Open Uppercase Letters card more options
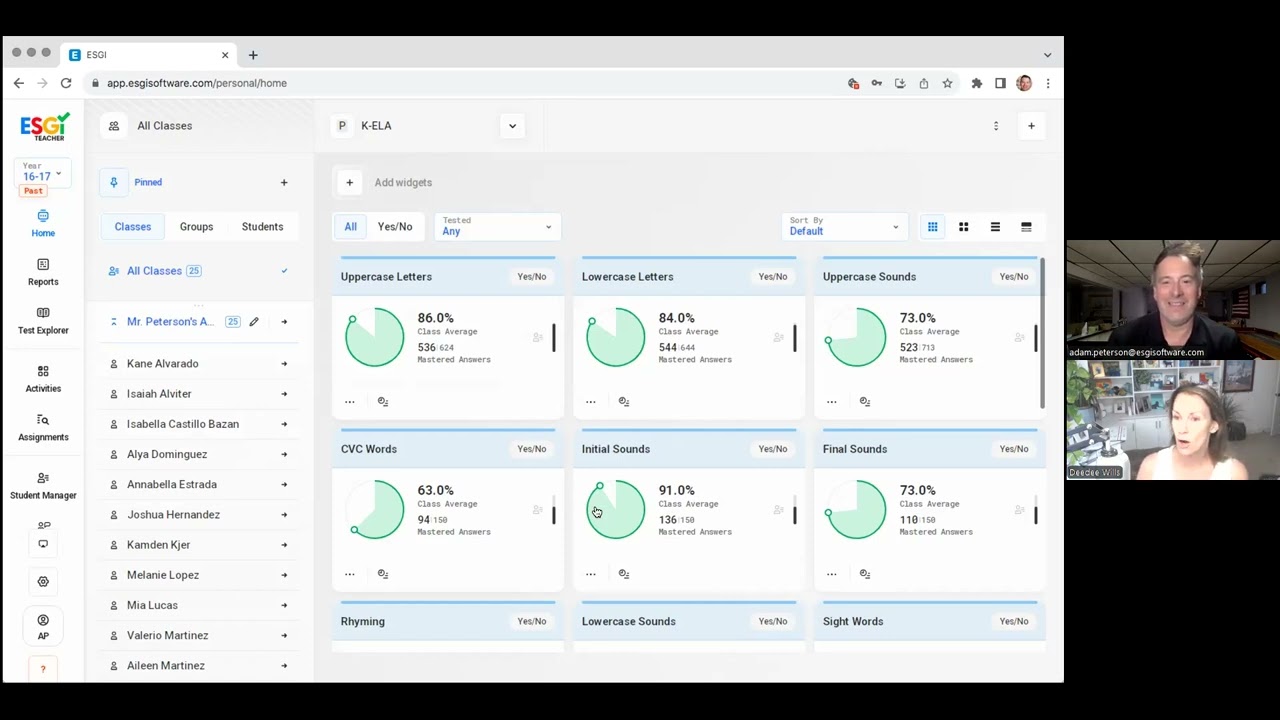The width and height of the screenshot is (1280, 720). [x=349, y=402]
